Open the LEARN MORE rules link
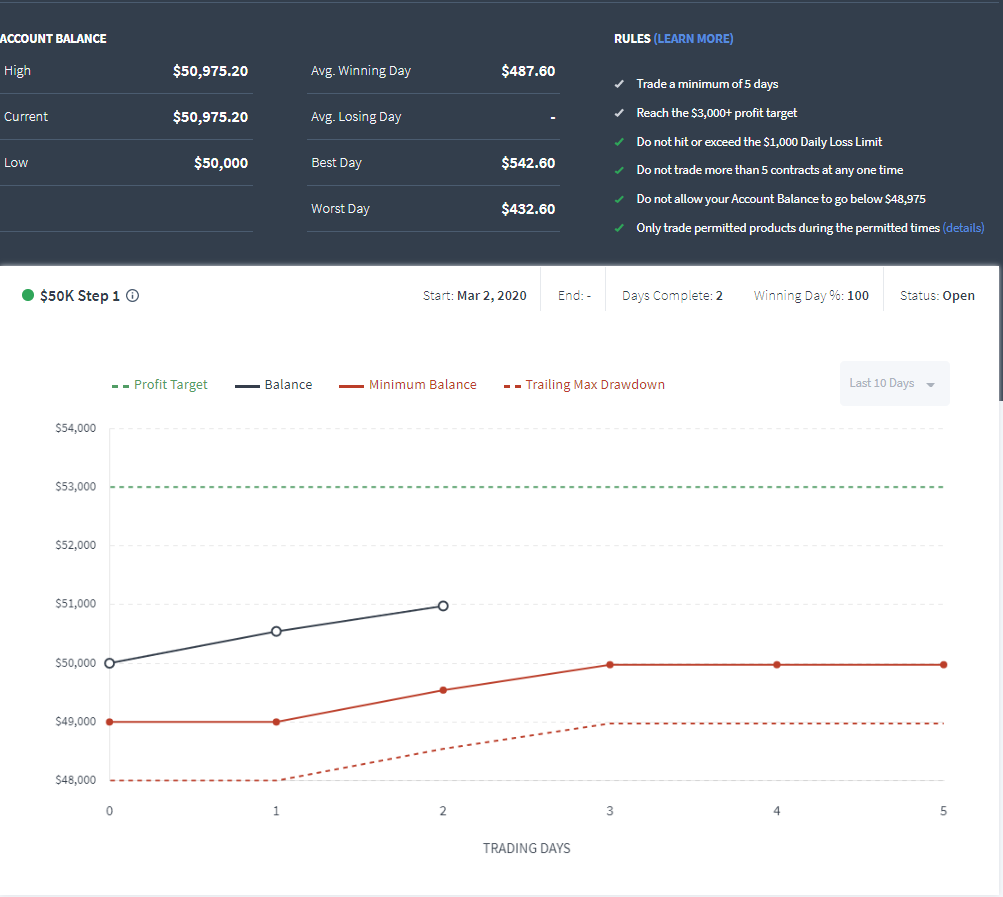 (x=693, y=38)
